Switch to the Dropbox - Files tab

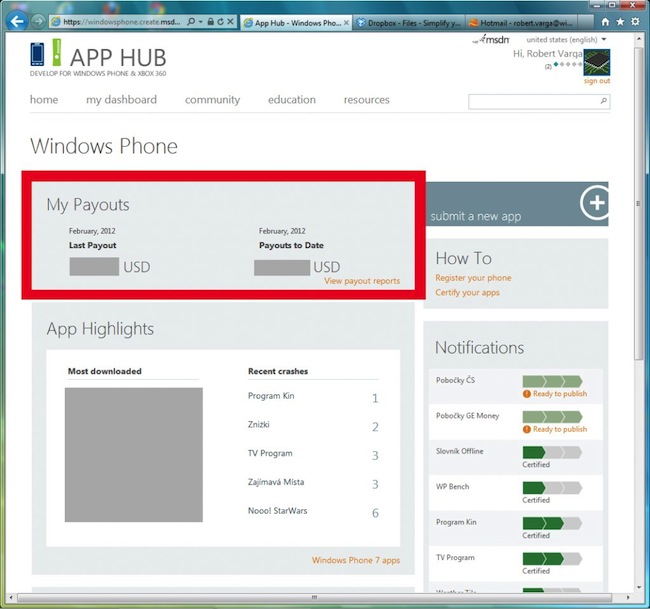[409, 23]
